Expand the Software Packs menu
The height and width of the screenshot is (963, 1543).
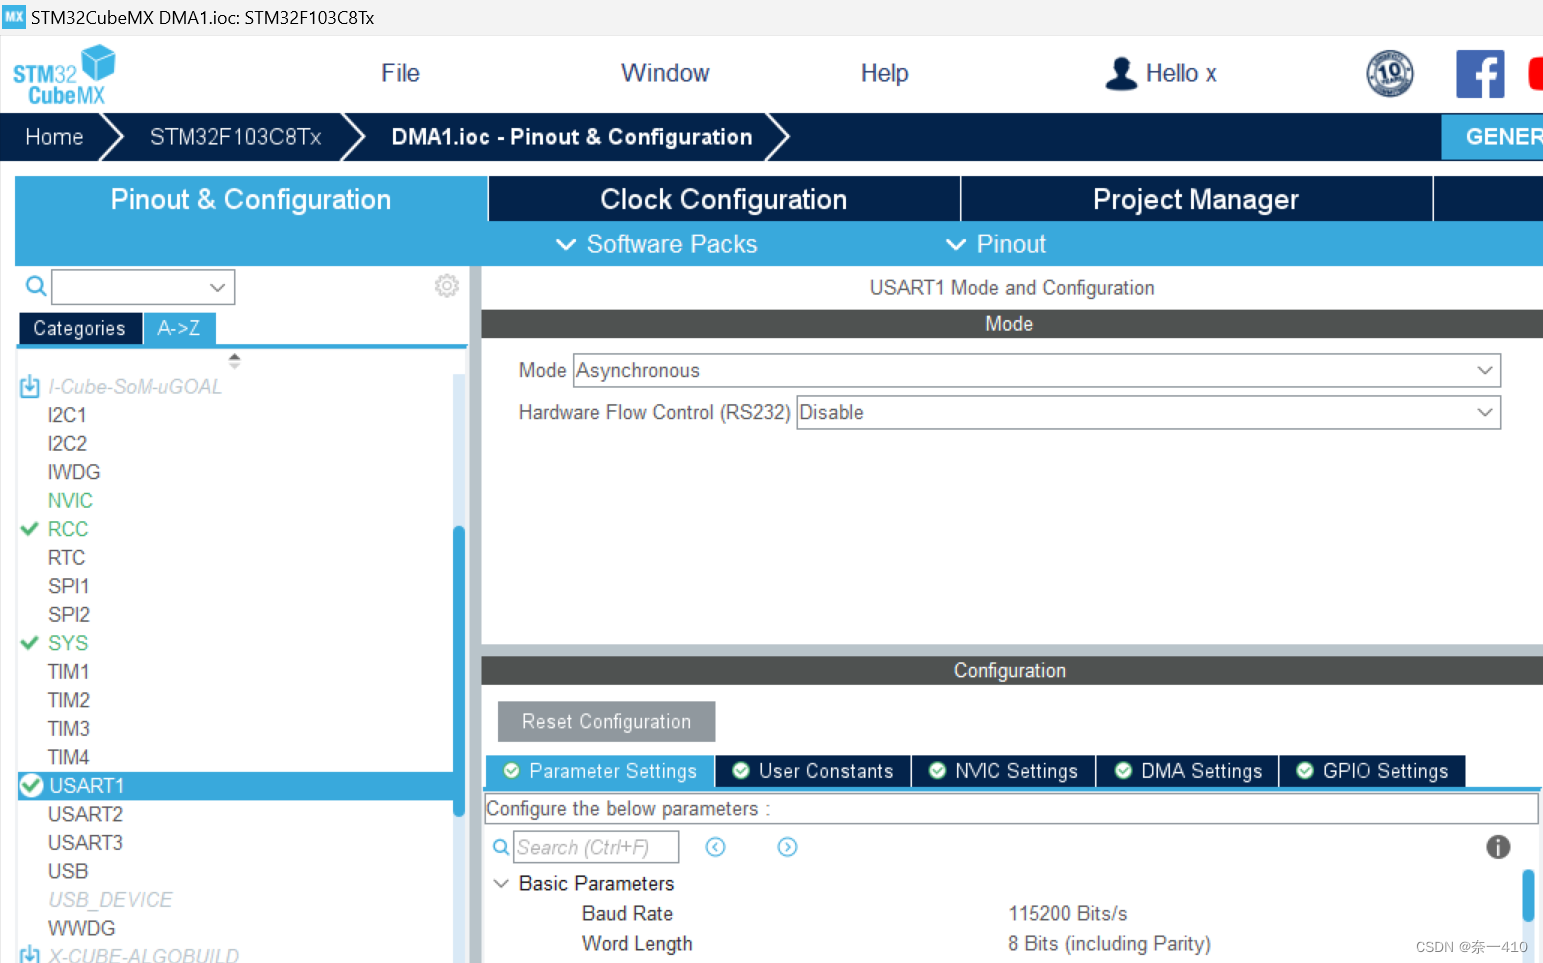656,244
